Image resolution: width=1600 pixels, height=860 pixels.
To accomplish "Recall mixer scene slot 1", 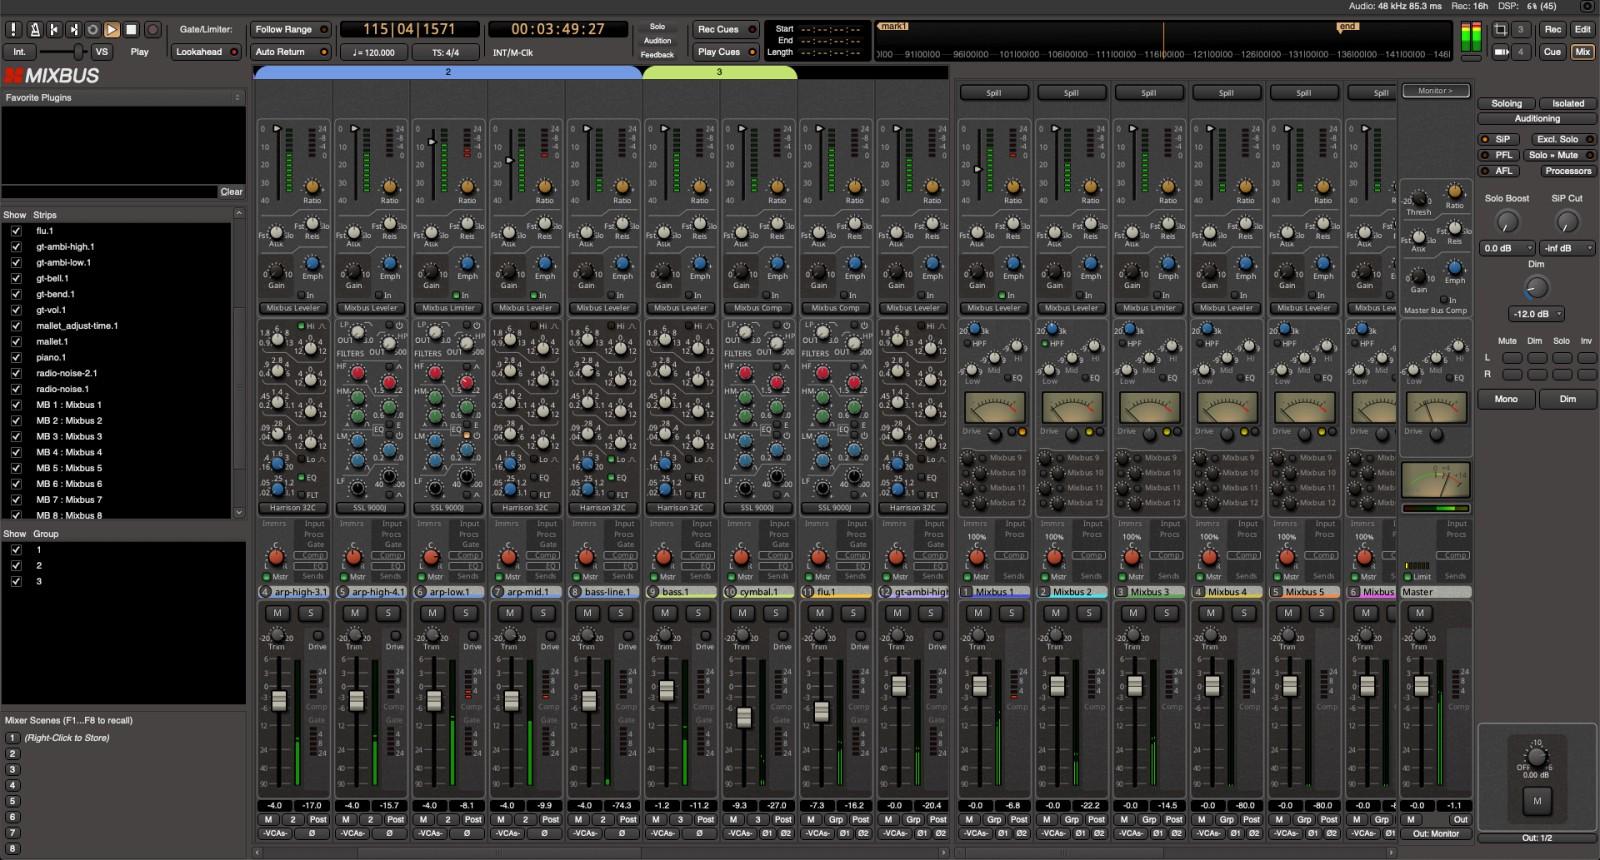I will (13, 738).
